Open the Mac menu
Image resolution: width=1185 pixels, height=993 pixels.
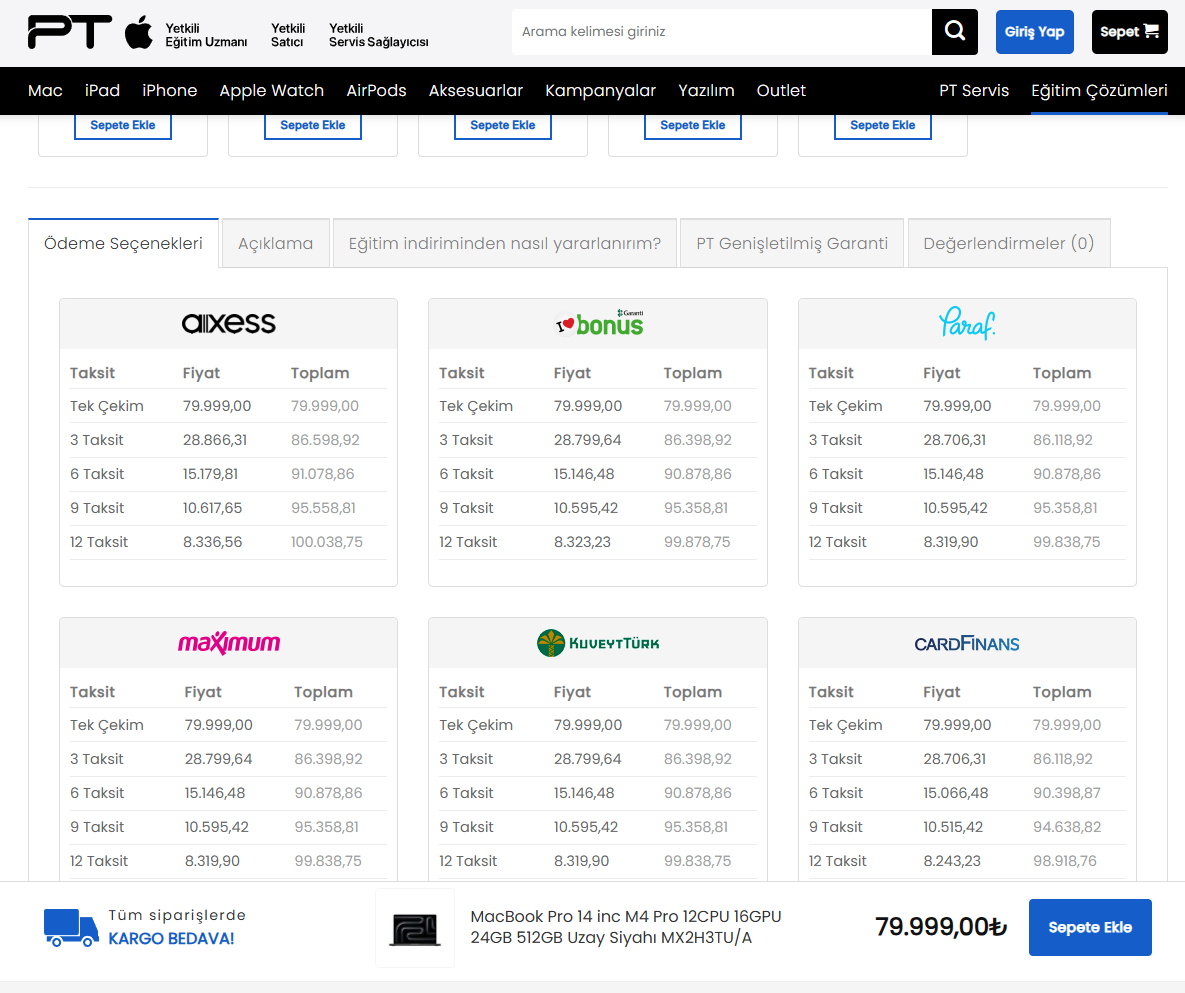pos(45,91)
